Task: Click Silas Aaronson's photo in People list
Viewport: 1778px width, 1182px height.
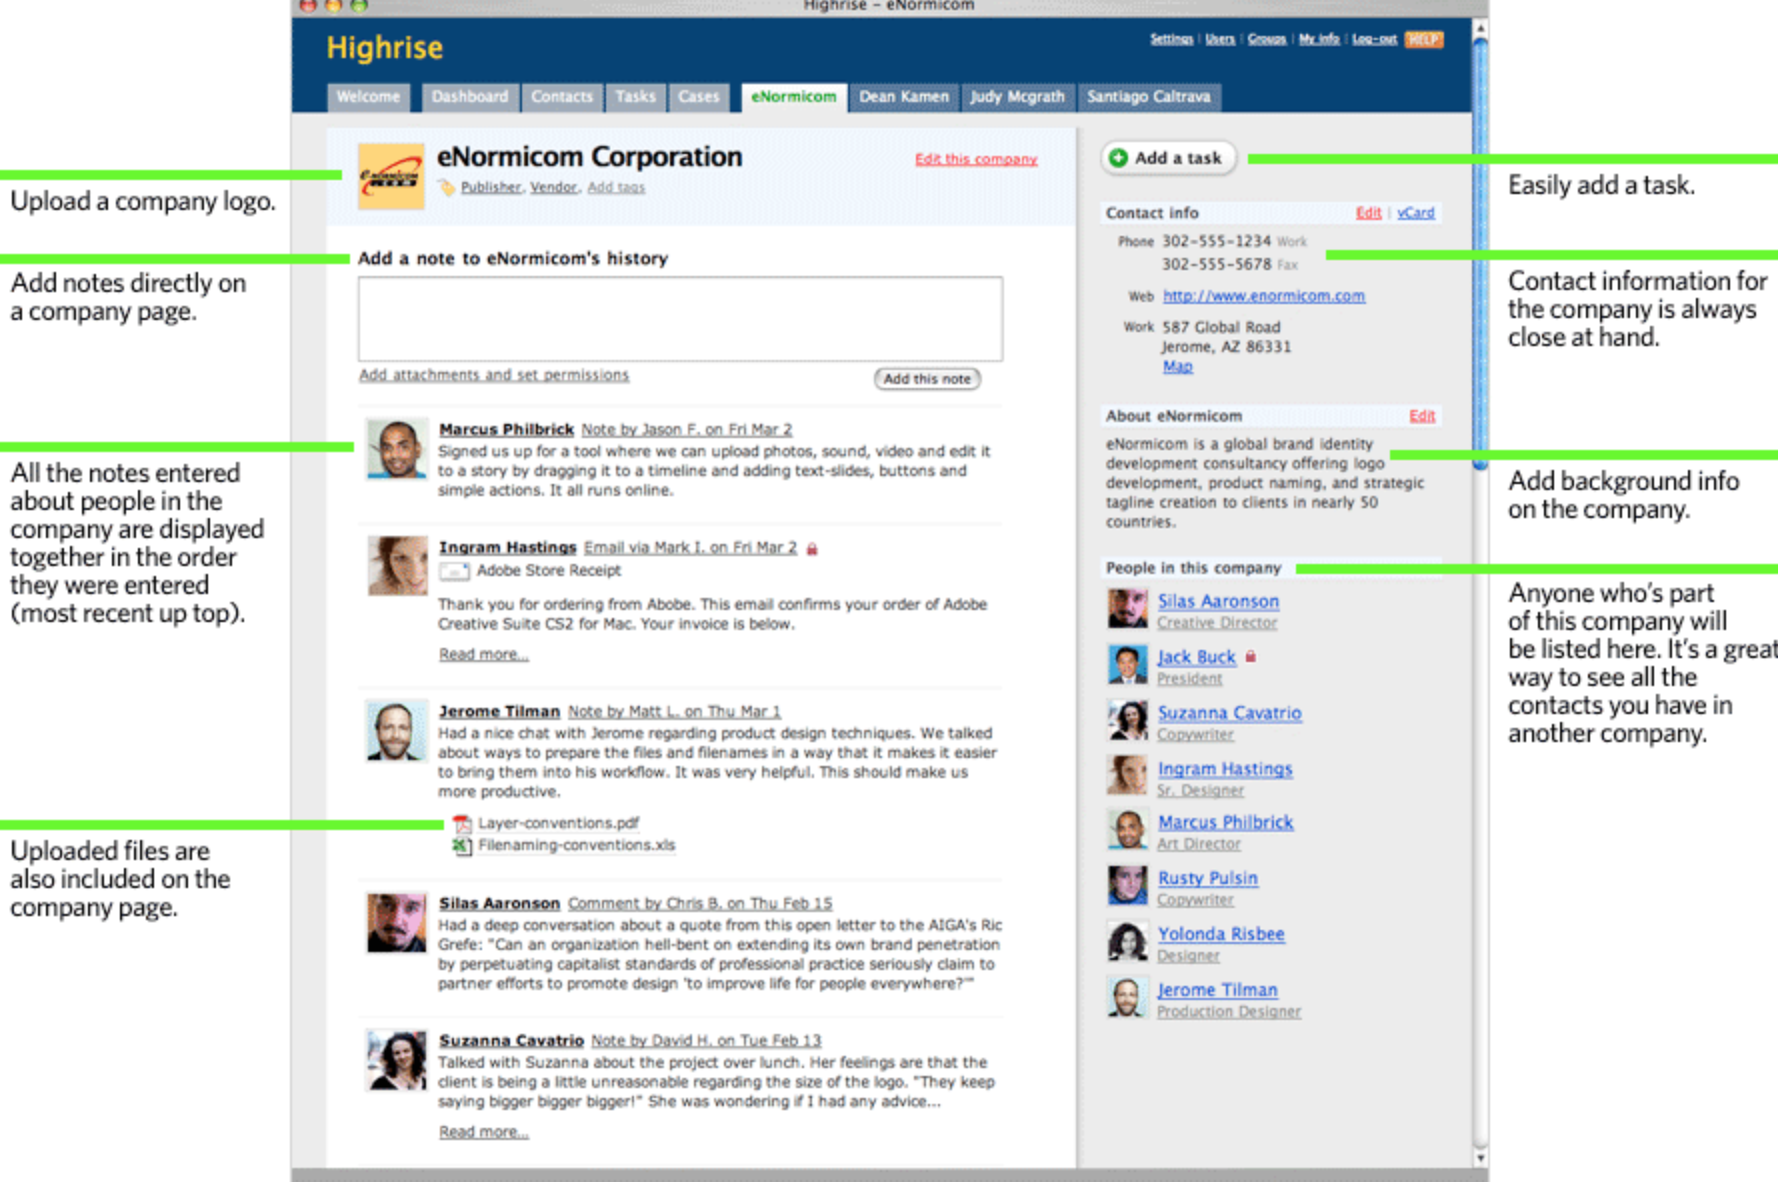Action: tap(1127, 609)
